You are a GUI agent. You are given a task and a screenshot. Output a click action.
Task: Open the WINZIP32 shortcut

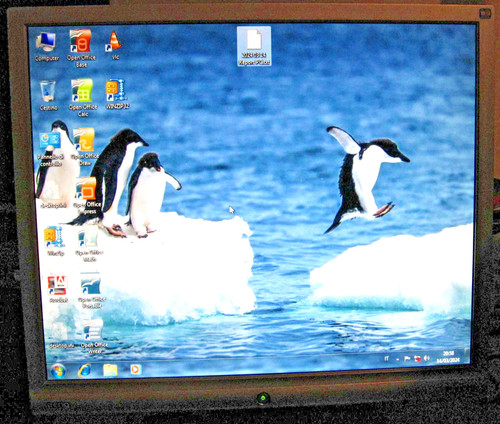click(x=117, y=94)
